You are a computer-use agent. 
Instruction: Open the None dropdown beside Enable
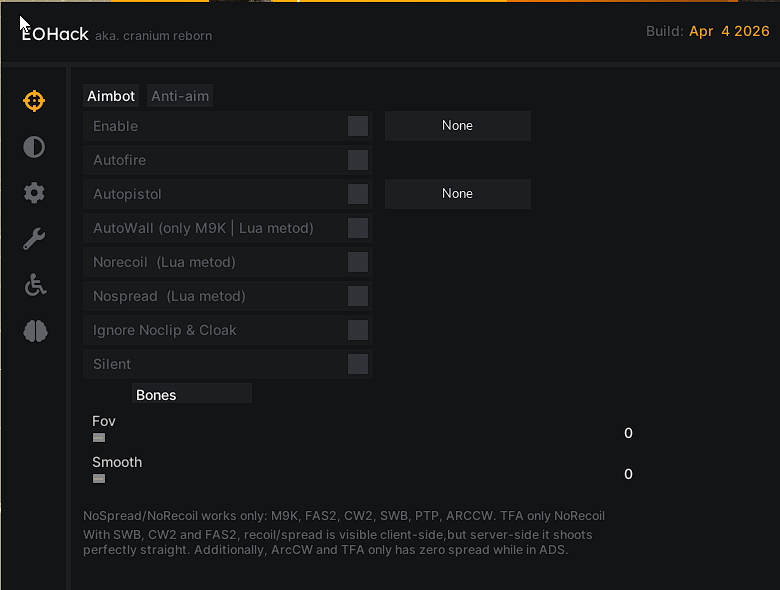point(457,126)
